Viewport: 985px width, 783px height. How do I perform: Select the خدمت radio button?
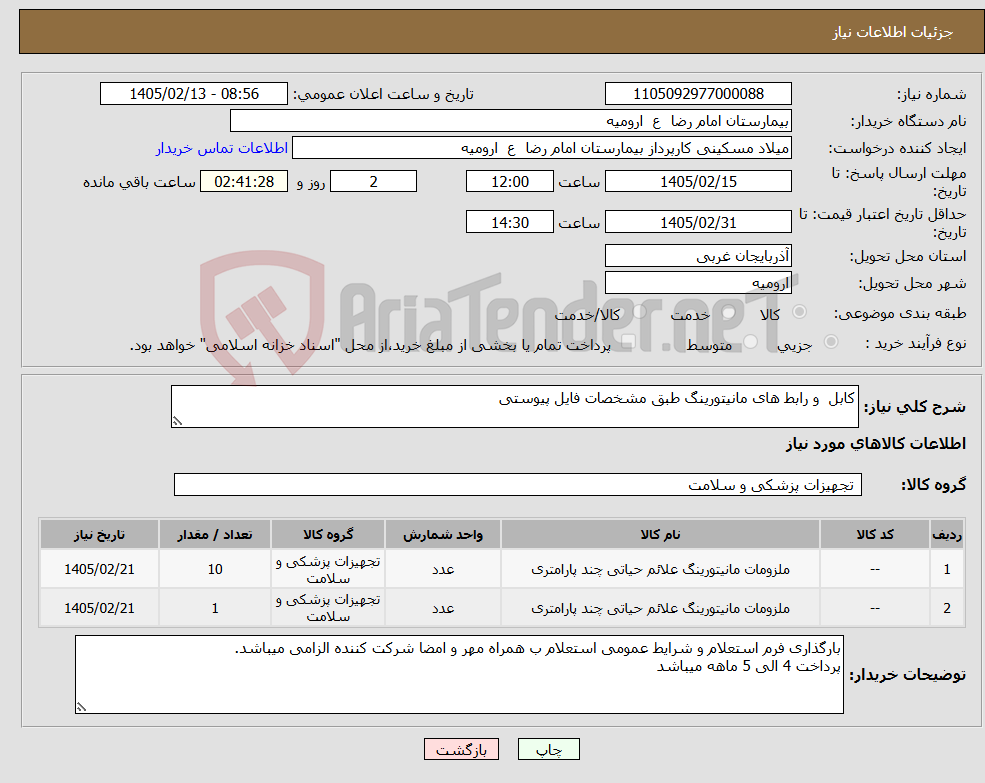click(x=729, y=312)
